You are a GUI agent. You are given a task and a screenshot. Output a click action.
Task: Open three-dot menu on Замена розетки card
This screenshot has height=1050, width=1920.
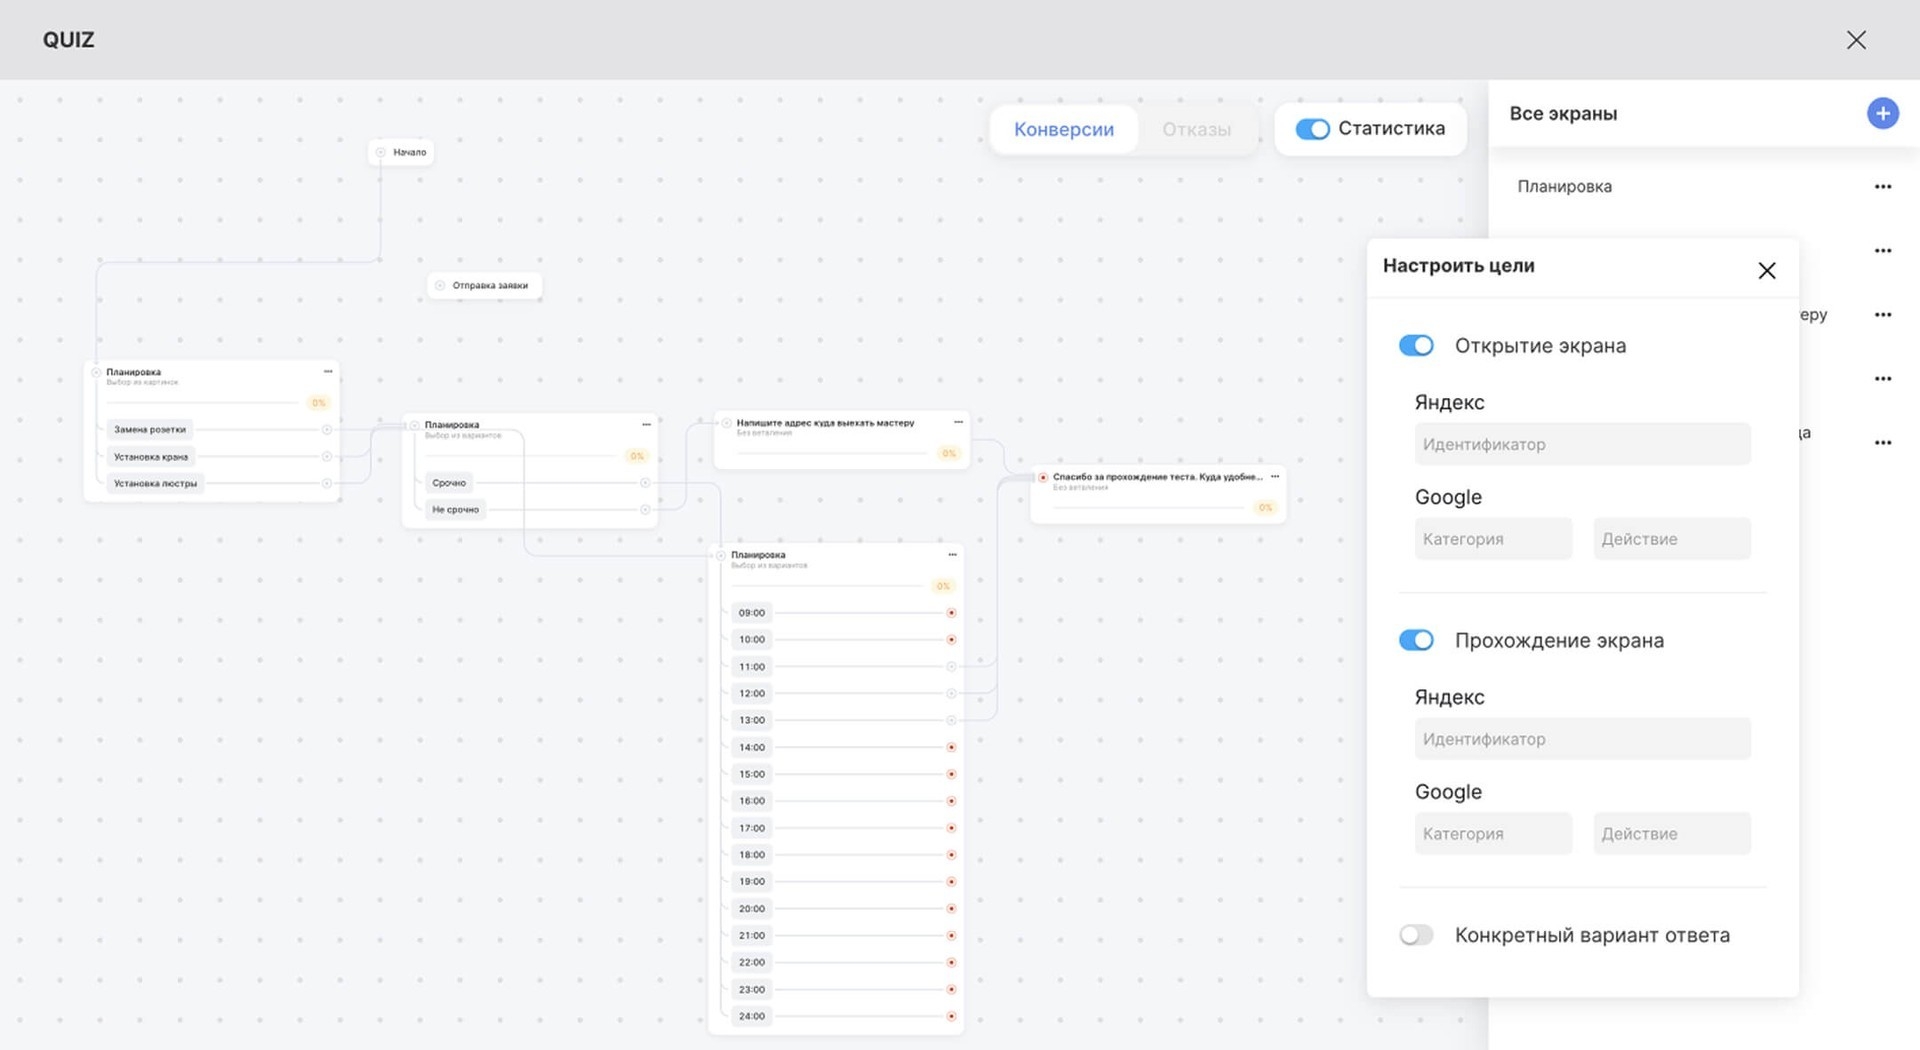tap(328, 372)
